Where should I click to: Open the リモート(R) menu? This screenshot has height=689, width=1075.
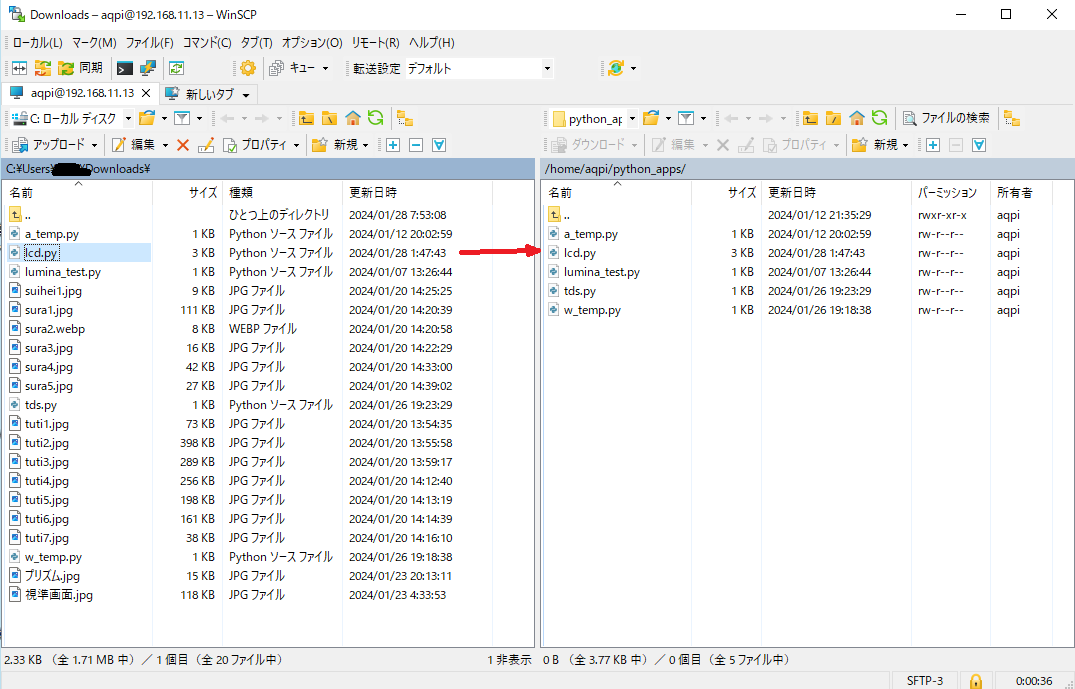(375, 43)
